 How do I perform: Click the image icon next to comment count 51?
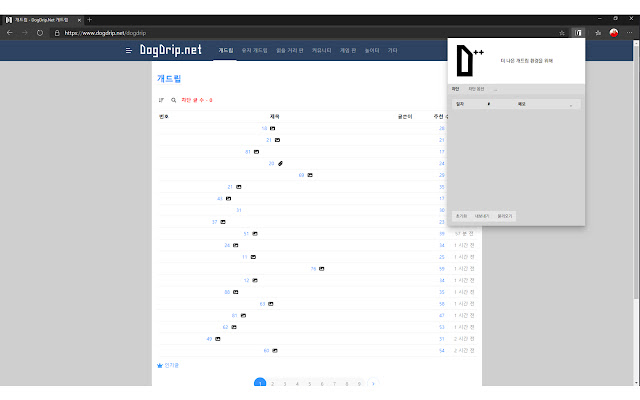click(255, 234)
